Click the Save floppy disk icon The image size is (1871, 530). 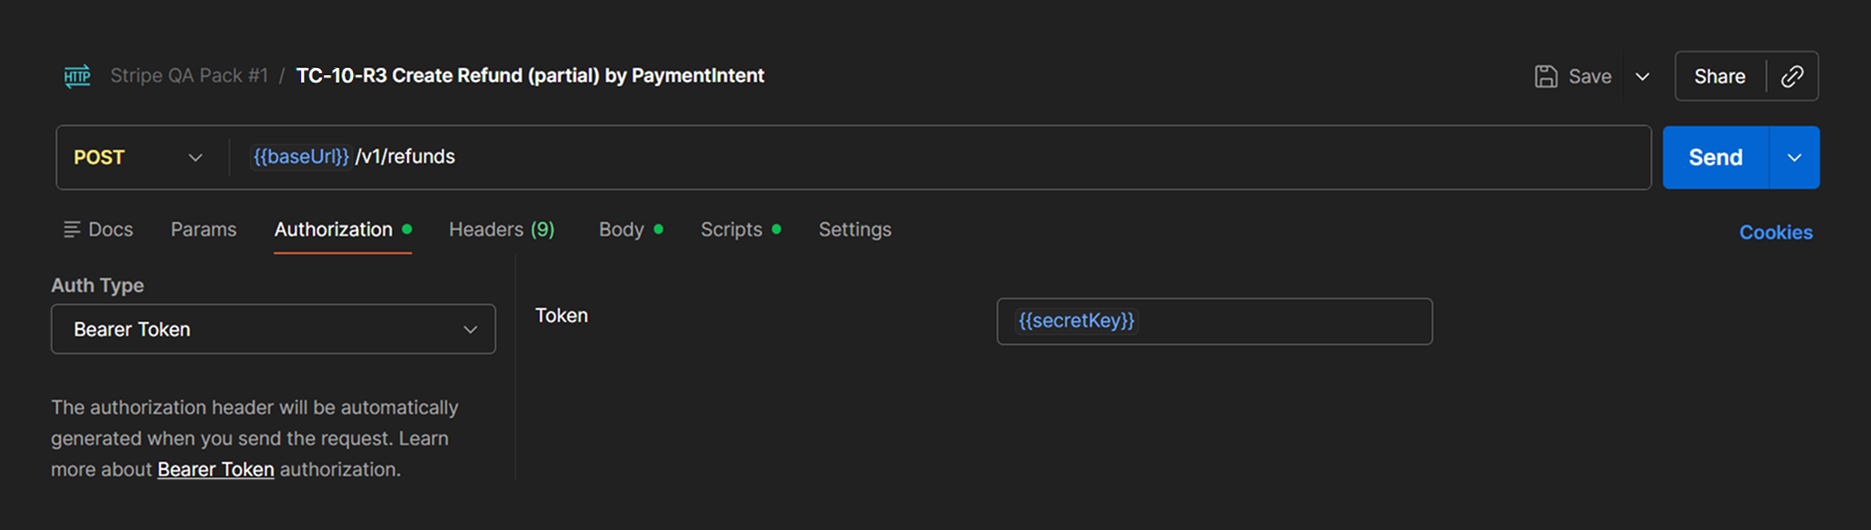coord(1546,76)
